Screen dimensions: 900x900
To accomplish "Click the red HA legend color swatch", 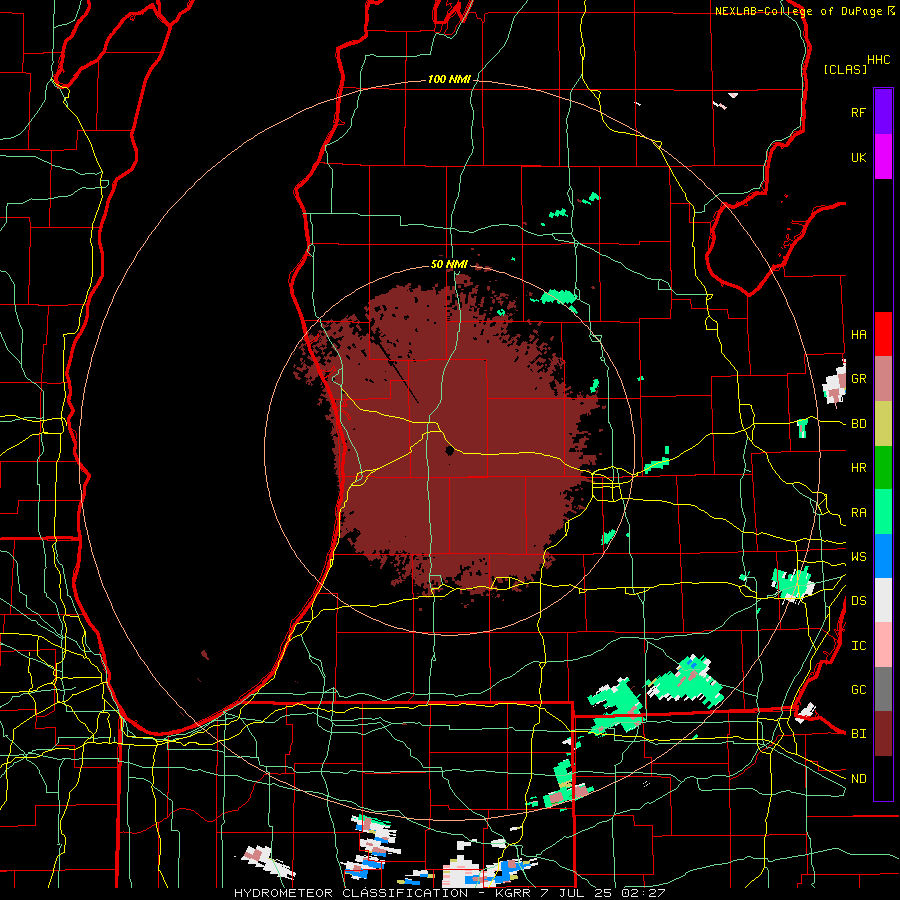I will pyautogui.click(x=883, y=334).
